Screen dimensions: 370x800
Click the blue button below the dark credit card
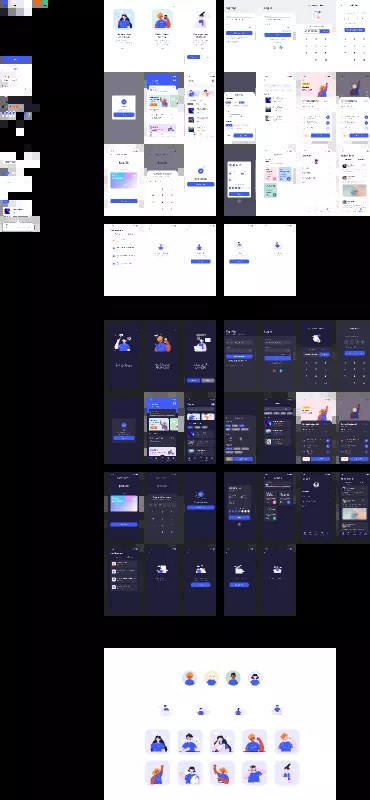click(124, 524)
